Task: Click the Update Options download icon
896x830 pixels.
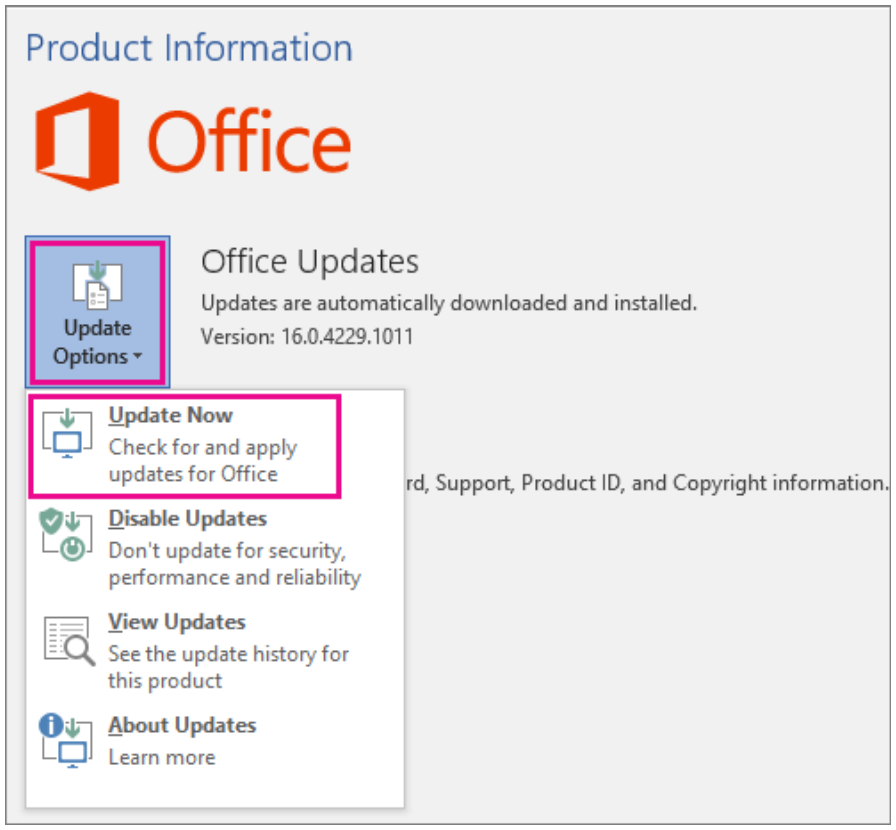Action: click(x=98, y=284)
